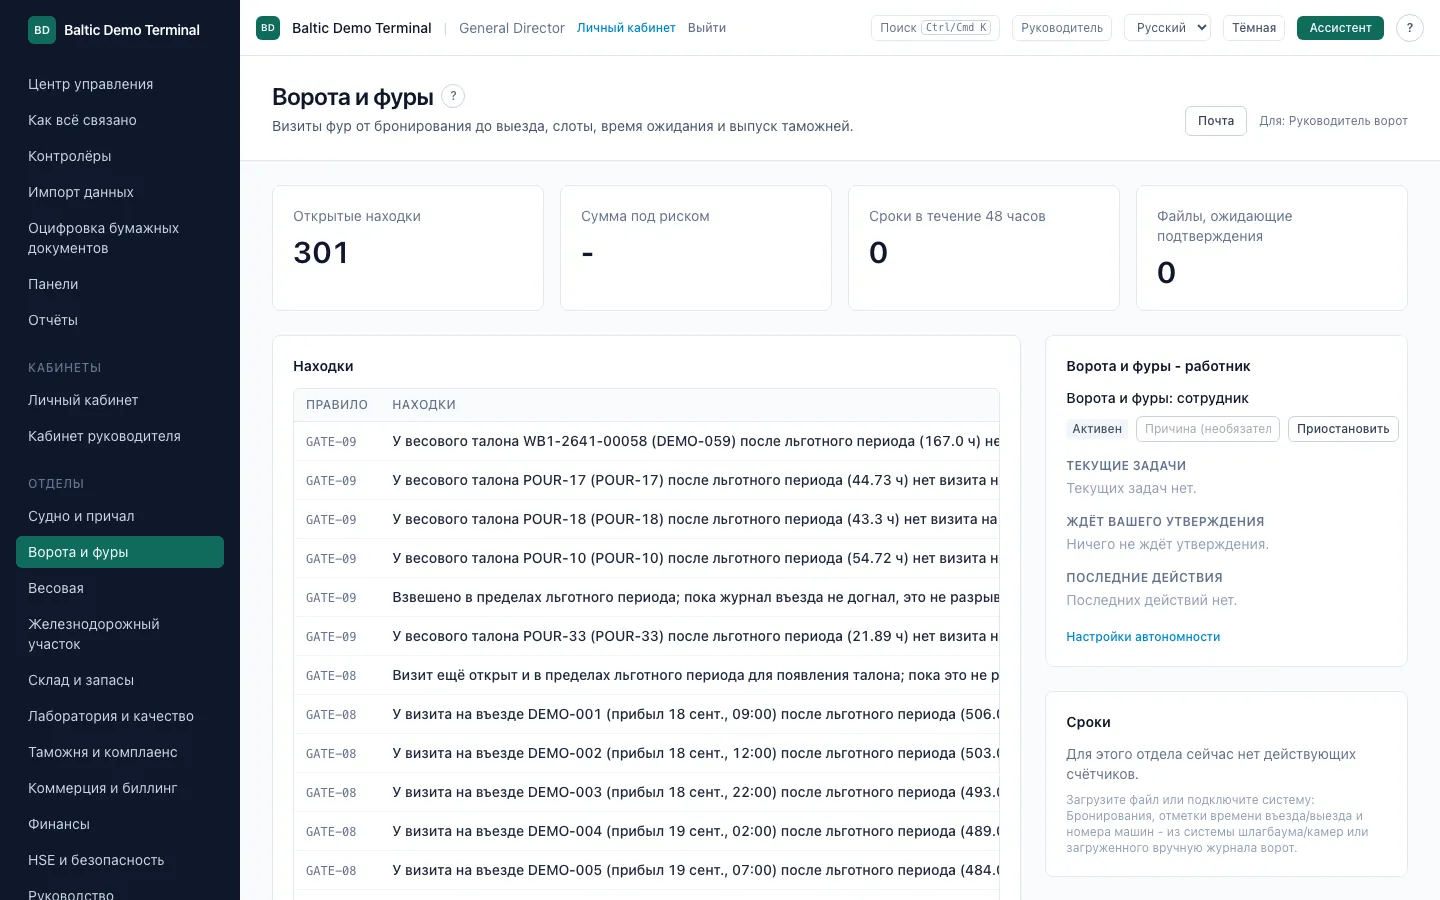This screenshot has height=900, width=1440.
Task: Open the Личный кабинет header link
Action: pos(626,28)
